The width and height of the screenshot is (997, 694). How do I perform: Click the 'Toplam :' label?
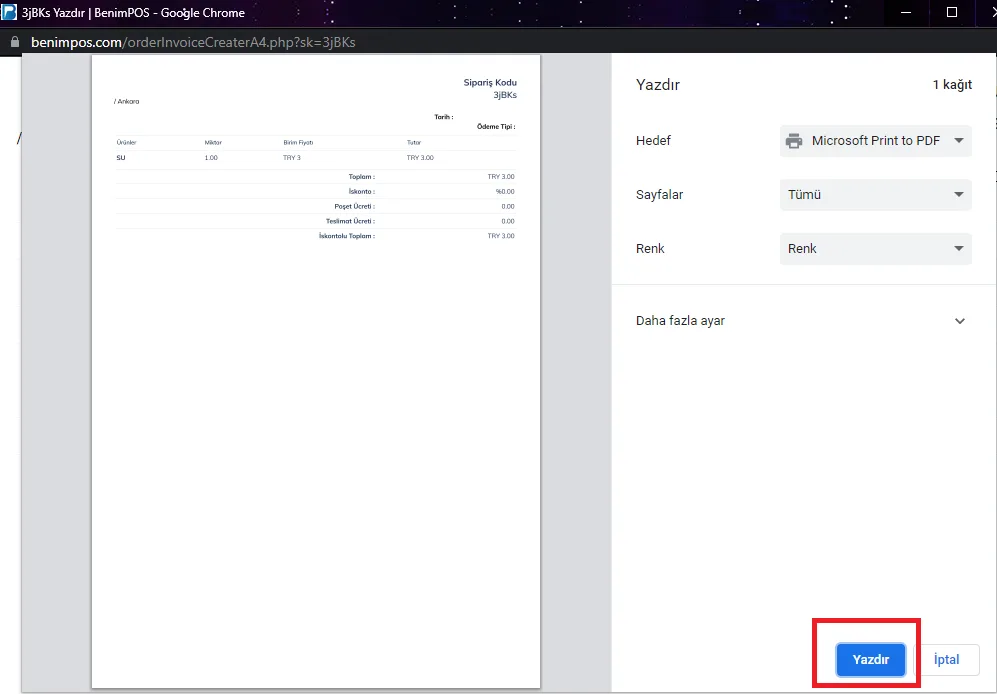pos(362,177)
